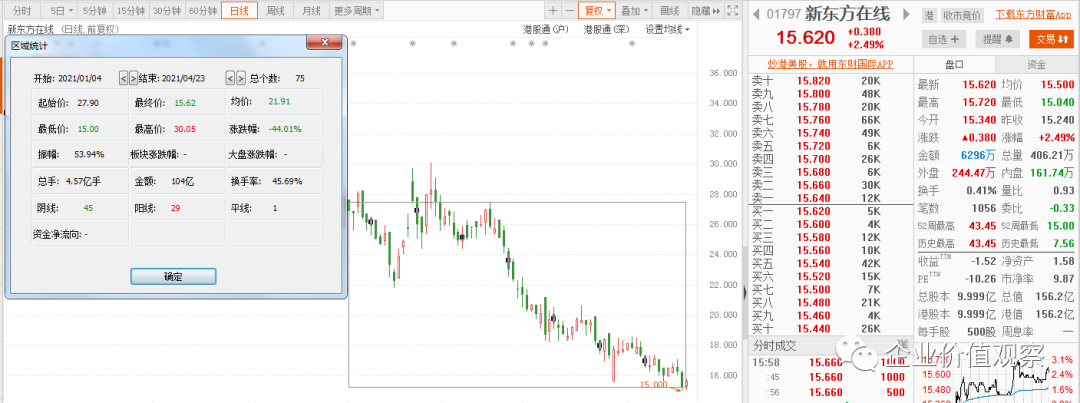The image size is (1080, 403).
Task: Click stock title 01797 新东方在线
Action: [x=831, y=14]
